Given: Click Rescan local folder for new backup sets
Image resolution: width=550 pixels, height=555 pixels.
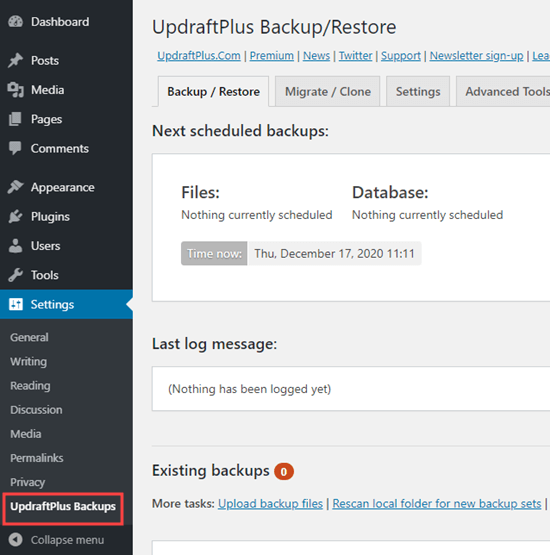Looking at the screenshot, I should pyautogui.click(x=437, y=504).
